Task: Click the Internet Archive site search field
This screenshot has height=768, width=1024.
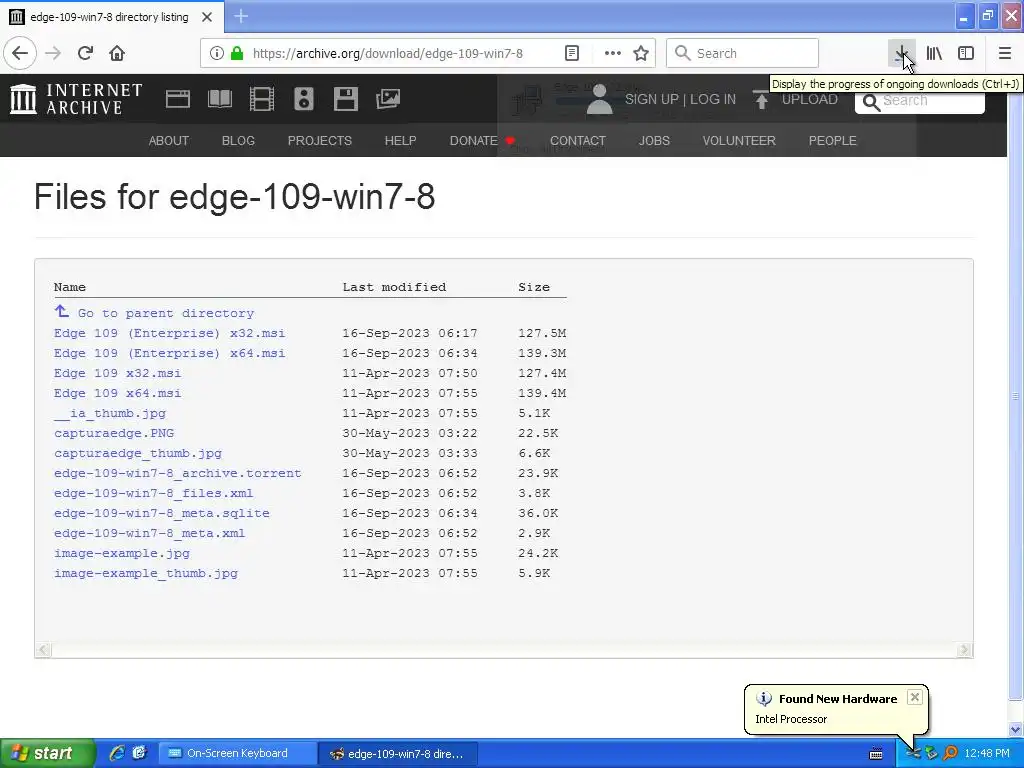Action: pyautogui.click(x=920, y=101)
